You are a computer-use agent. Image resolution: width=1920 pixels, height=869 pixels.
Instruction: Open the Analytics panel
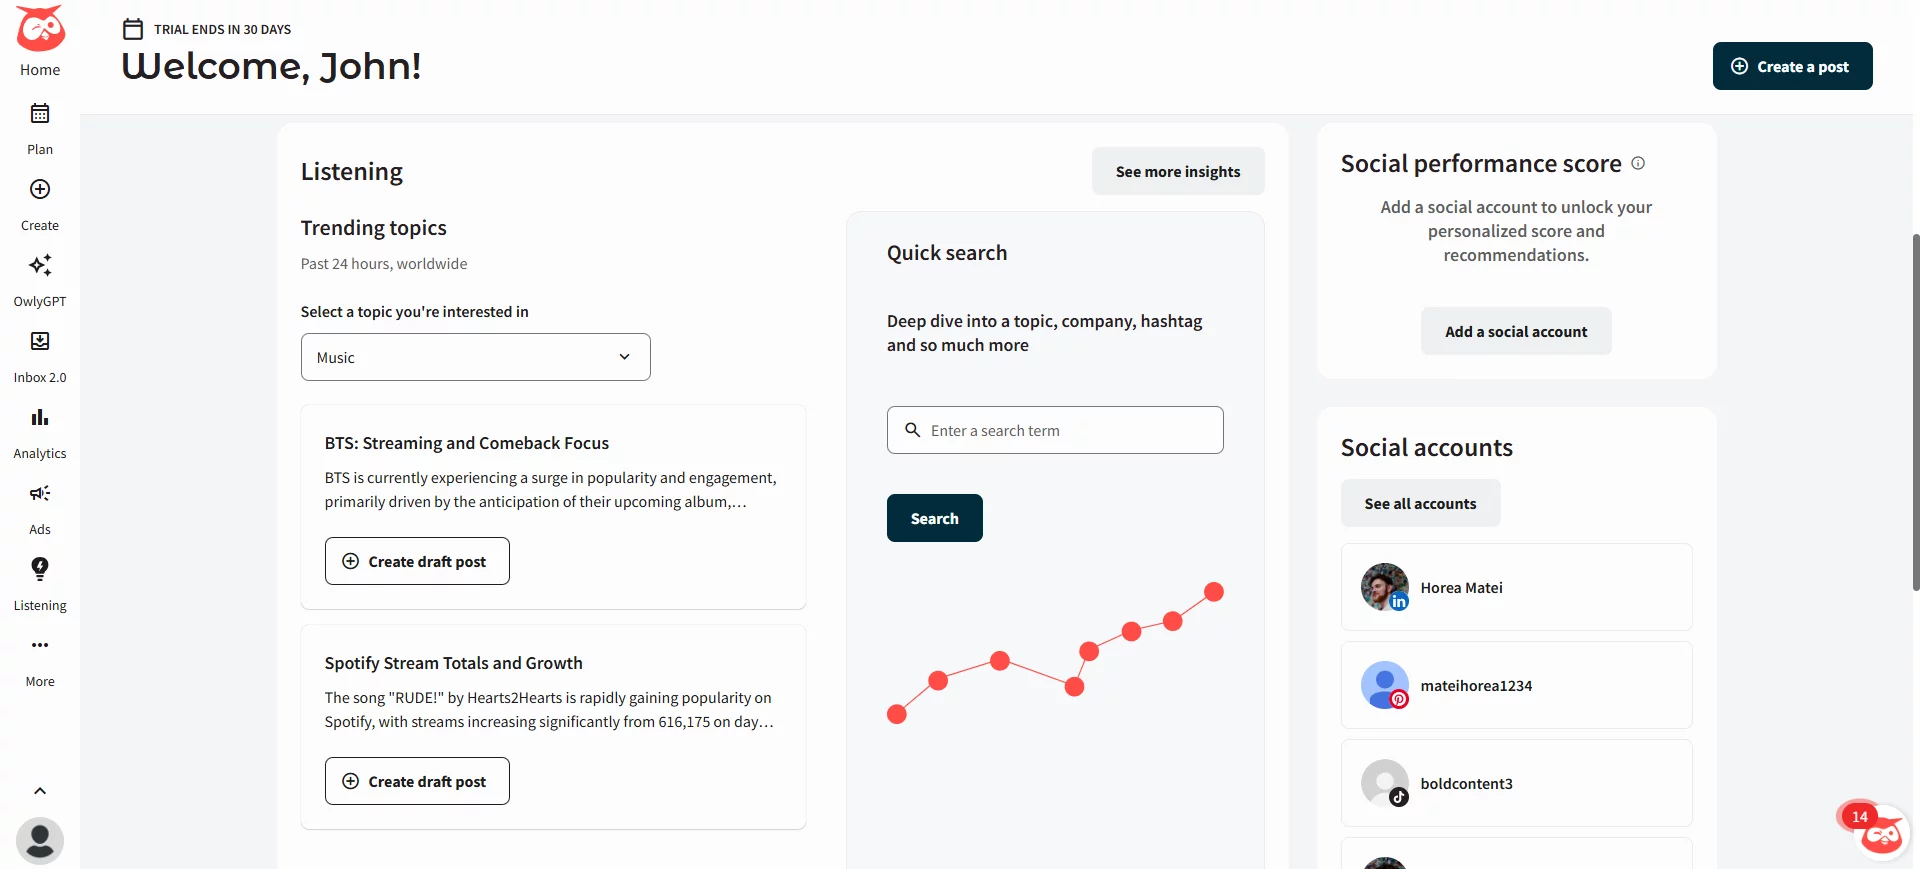click(x=39, y=429)
